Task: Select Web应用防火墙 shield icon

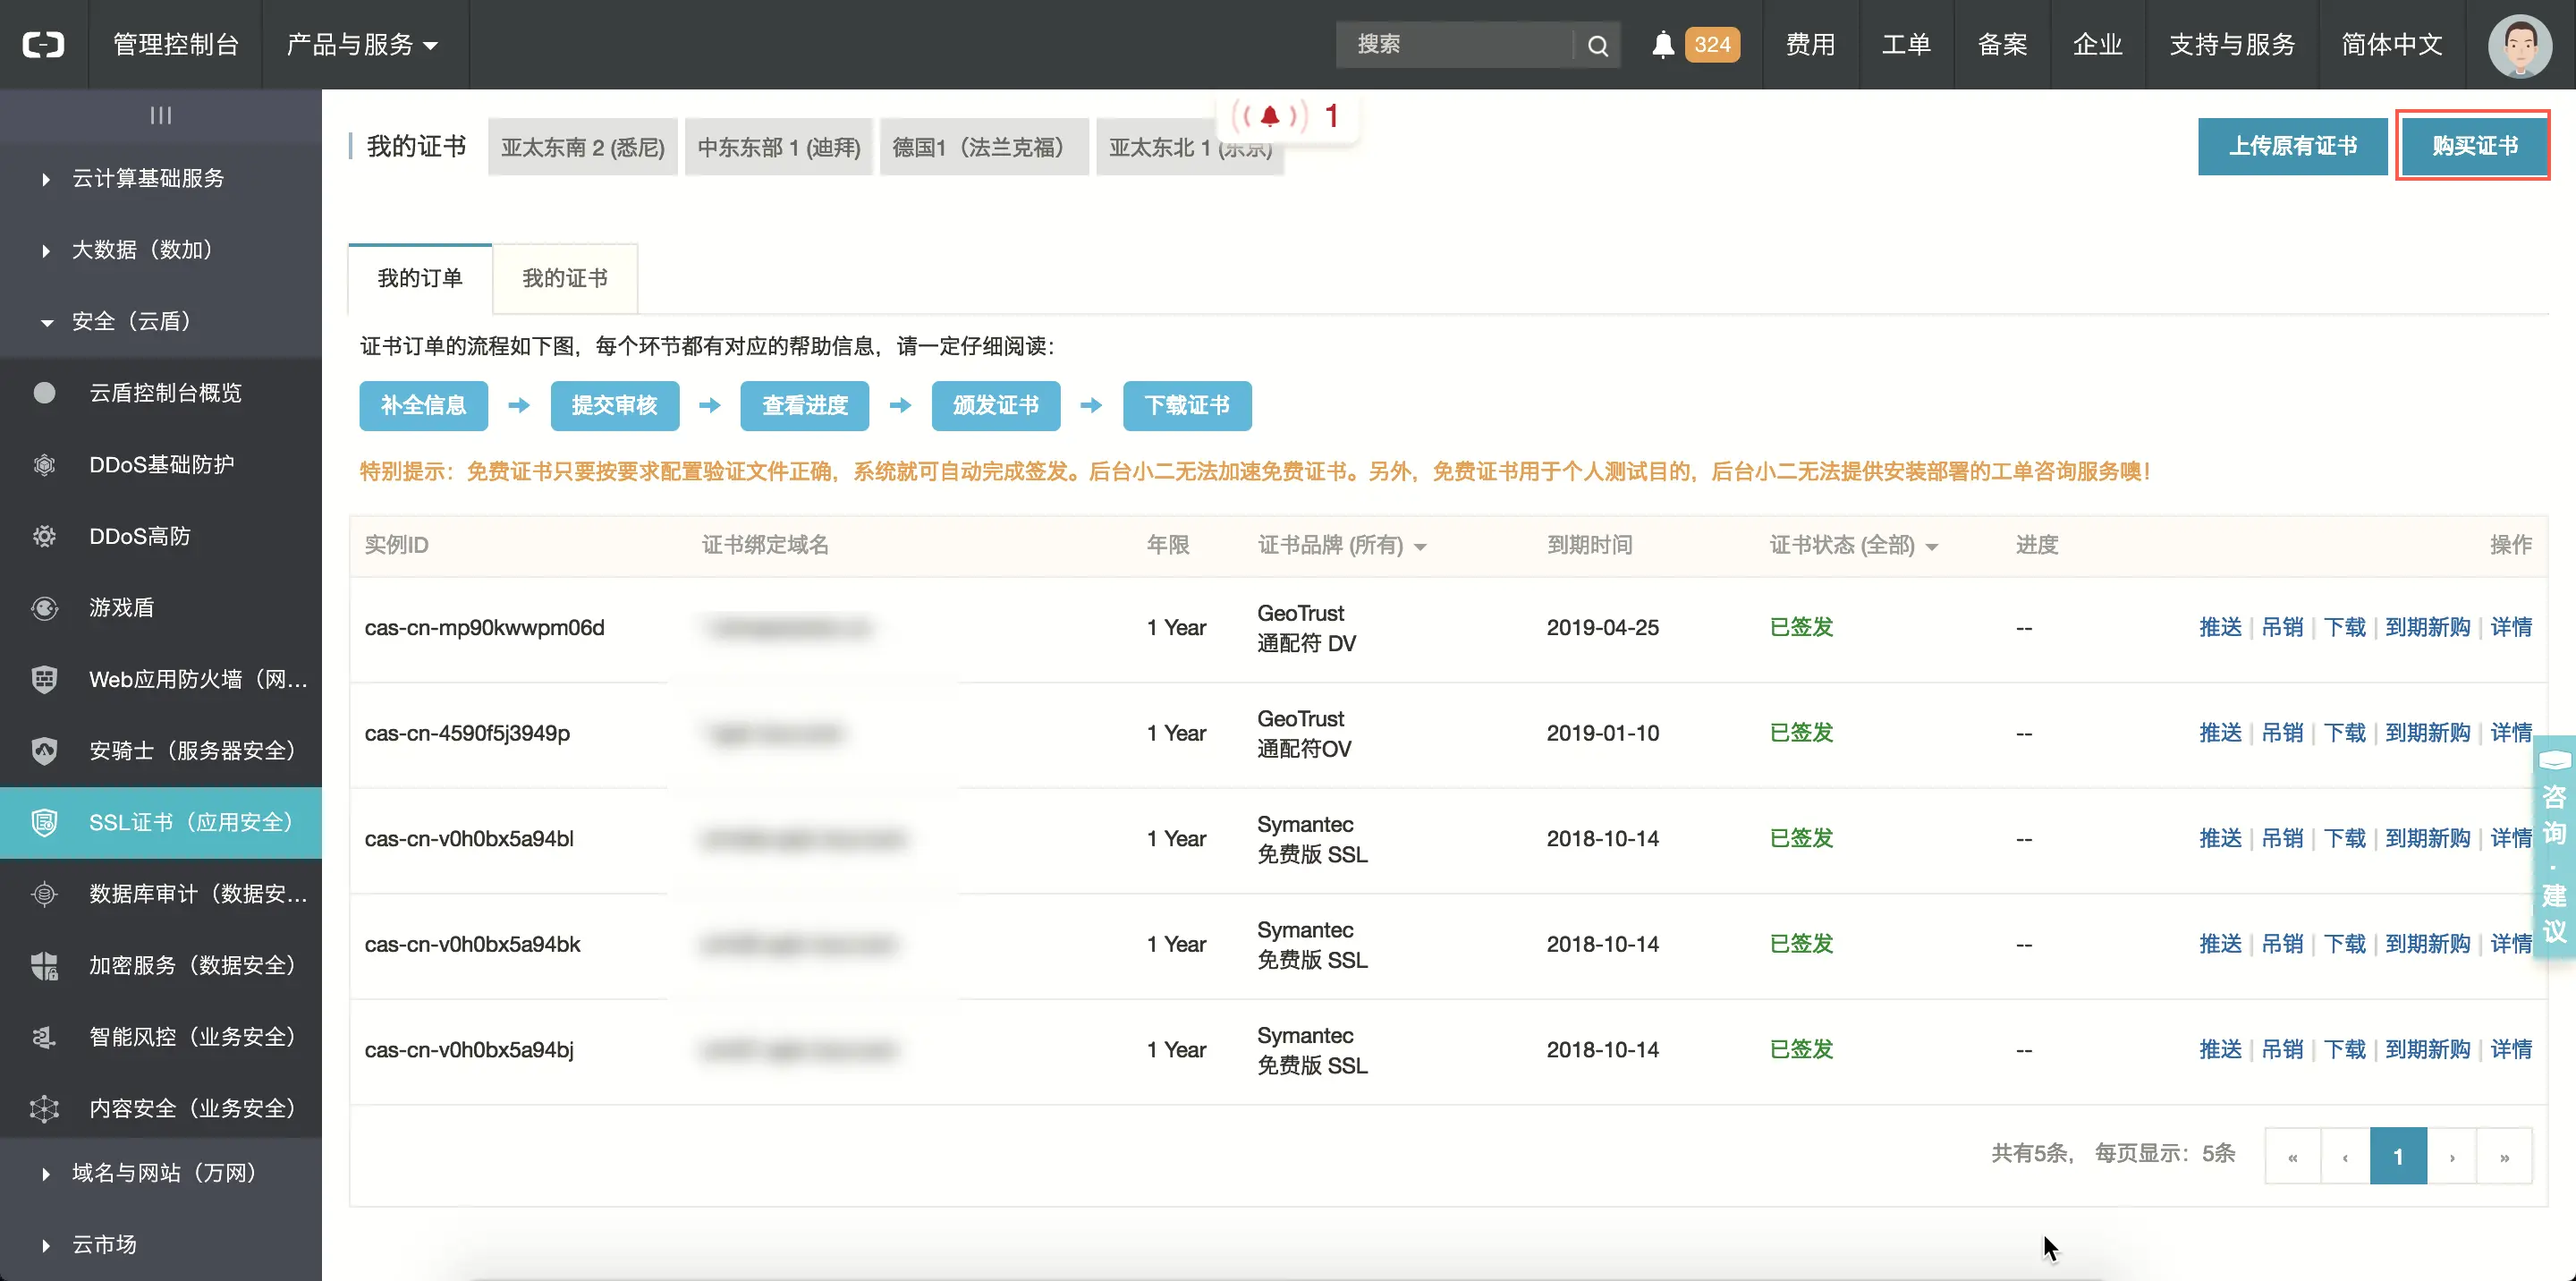Action: [45, 680]
